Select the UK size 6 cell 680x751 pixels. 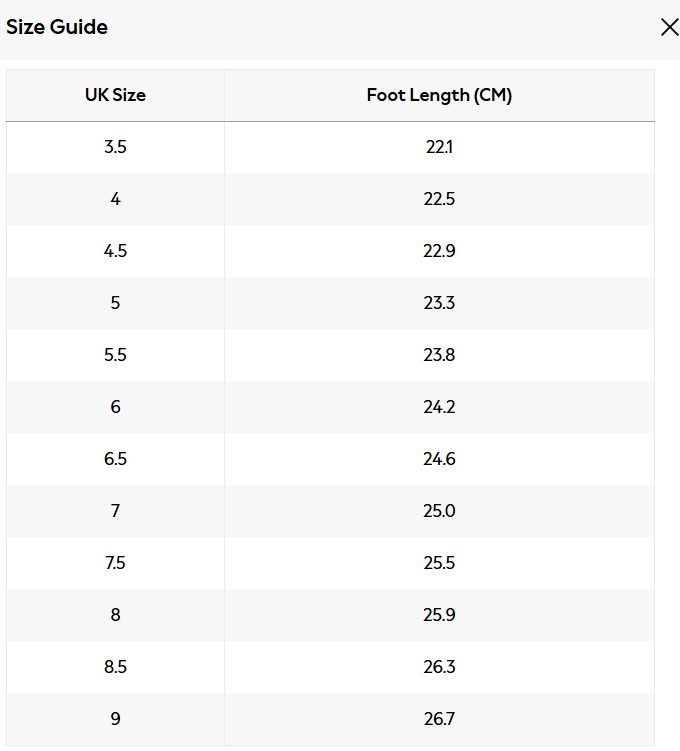(115, 407)
